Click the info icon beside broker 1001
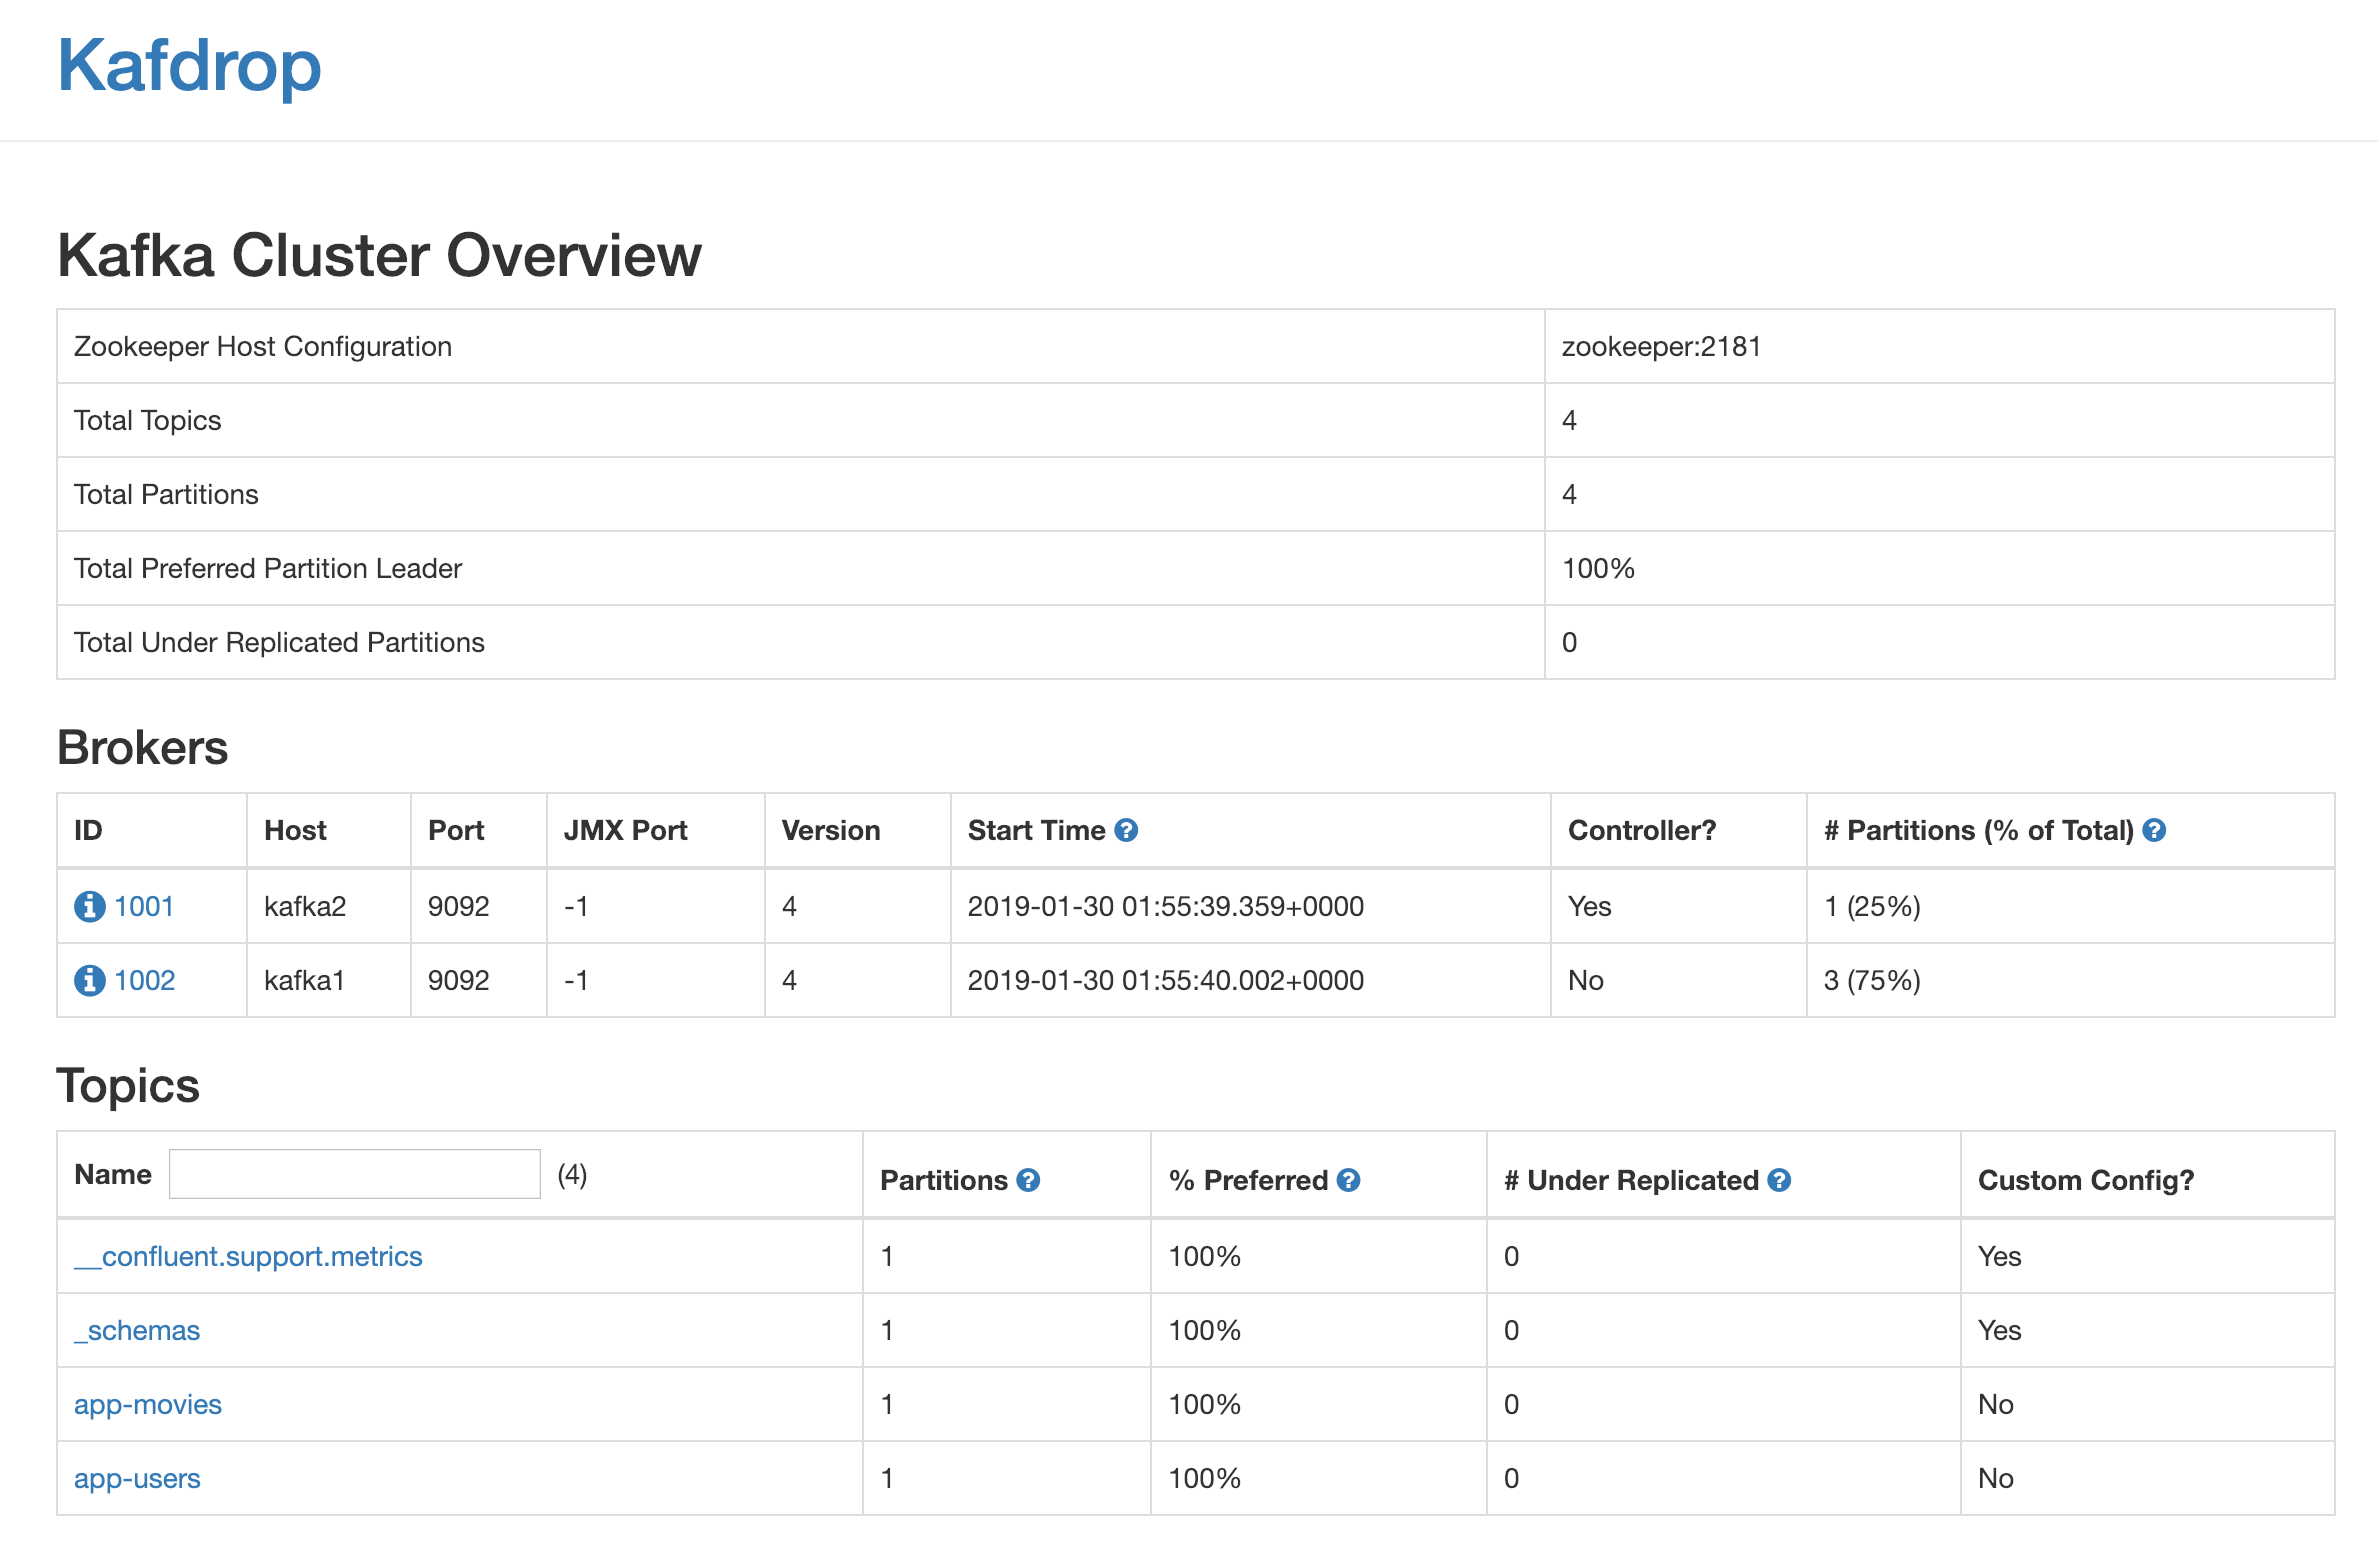This screenshot has width=2378, height=1562. pos(90,906)
